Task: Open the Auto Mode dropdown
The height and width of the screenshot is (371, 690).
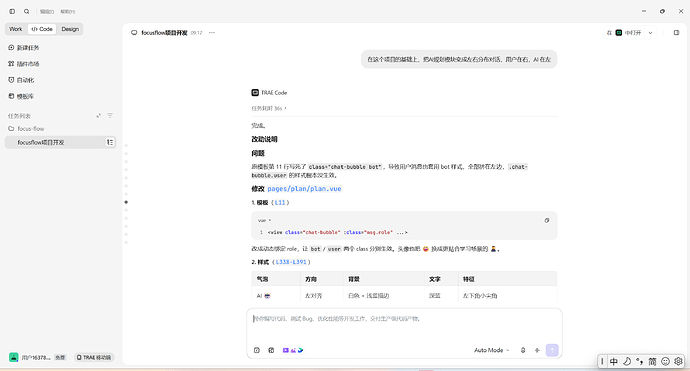Action: tap(492, 350)
